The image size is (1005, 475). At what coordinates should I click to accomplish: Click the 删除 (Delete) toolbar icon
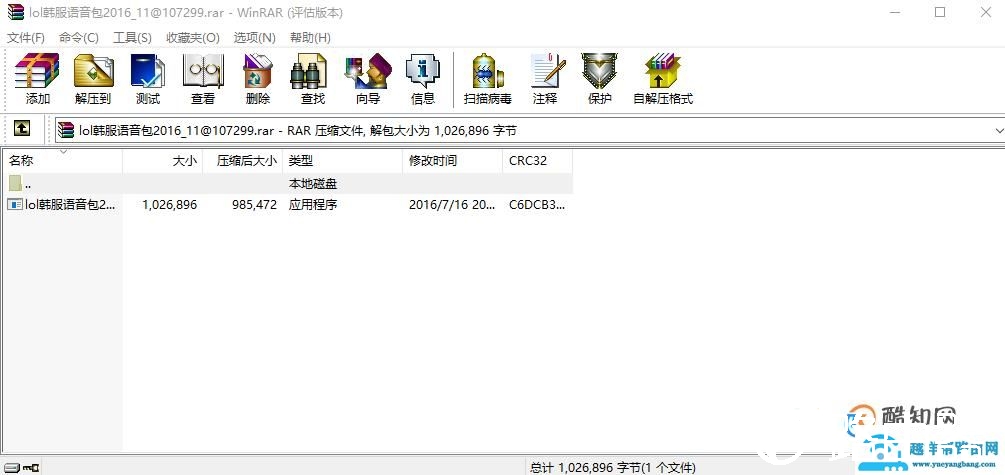tap(258, 78)
